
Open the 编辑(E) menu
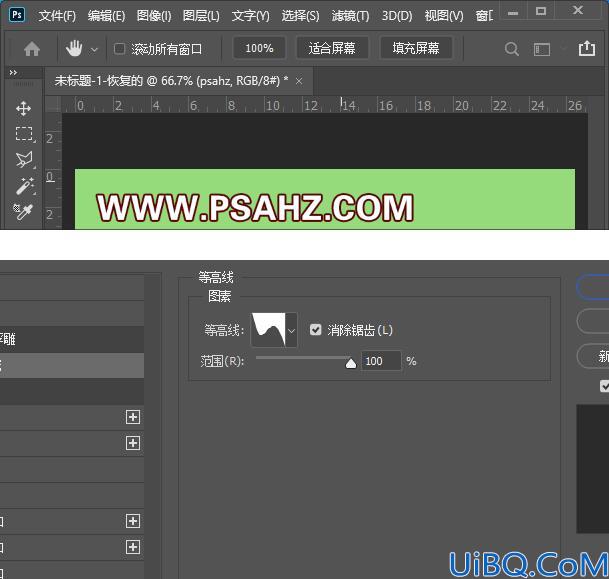tap(106, 16)
